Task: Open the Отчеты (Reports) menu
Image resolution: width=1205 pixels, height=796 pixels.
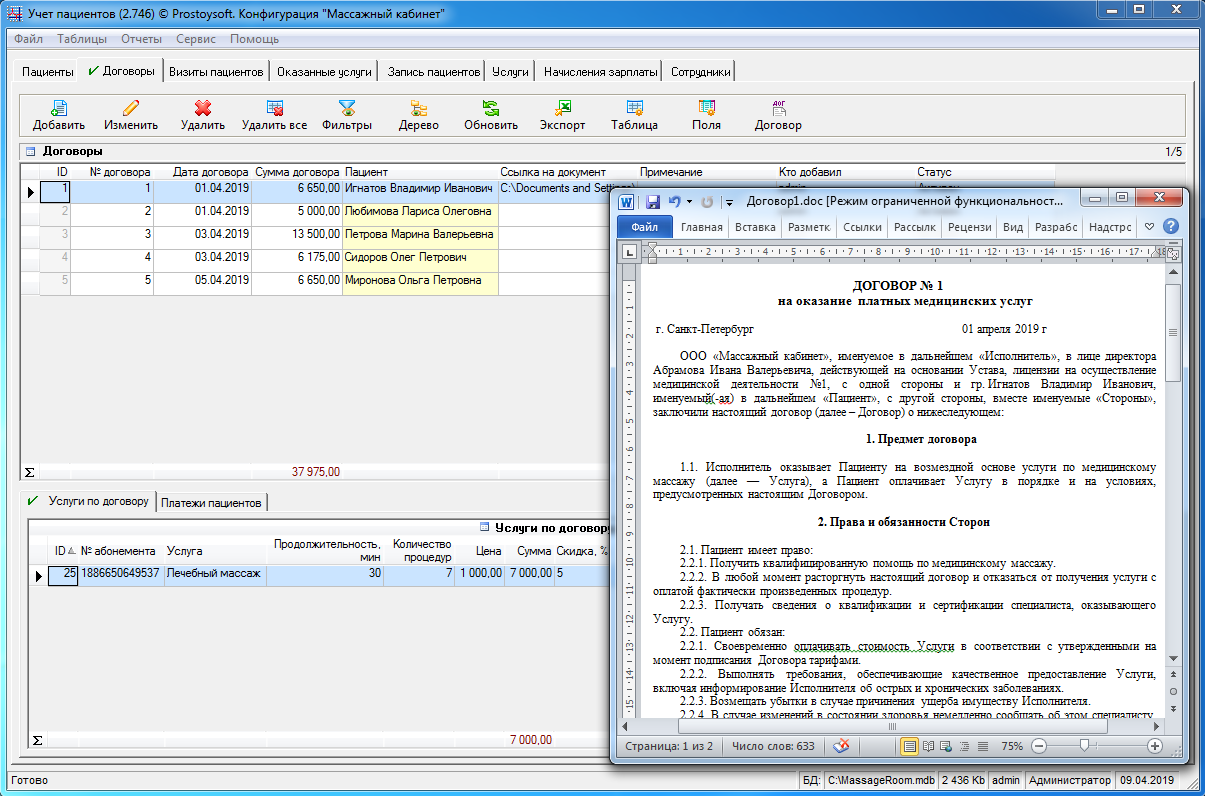Action: (x=142, y=39)
